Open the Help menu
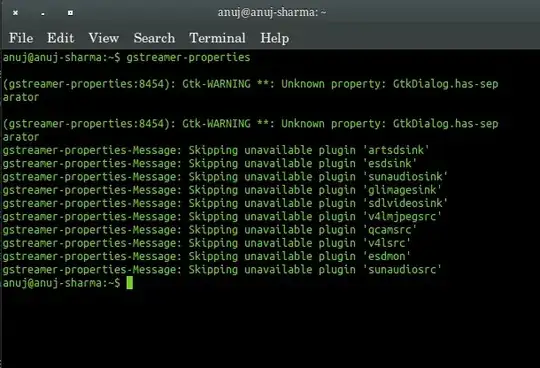This screenshot has height=368, width=540. tap(274, 38)
